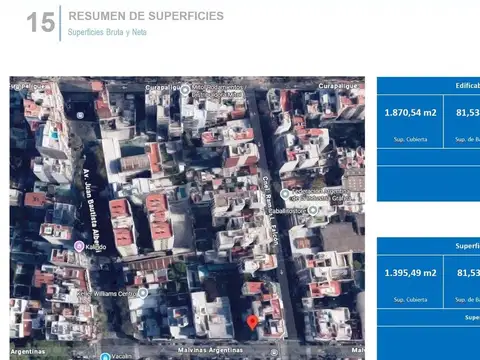
Task: Click the purple Kalindo map marker
Action: coord(79,246)
